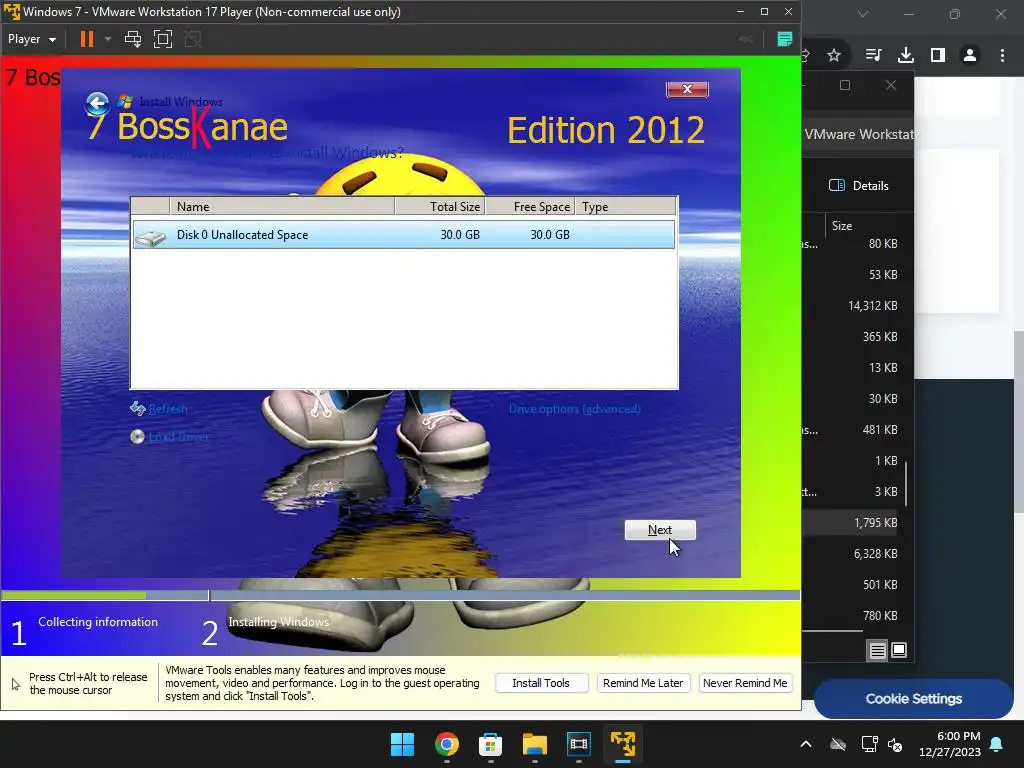This screenshot has width=1024, height=768.
Task: Click the Refresh link
Action: [x=167, y=409]
